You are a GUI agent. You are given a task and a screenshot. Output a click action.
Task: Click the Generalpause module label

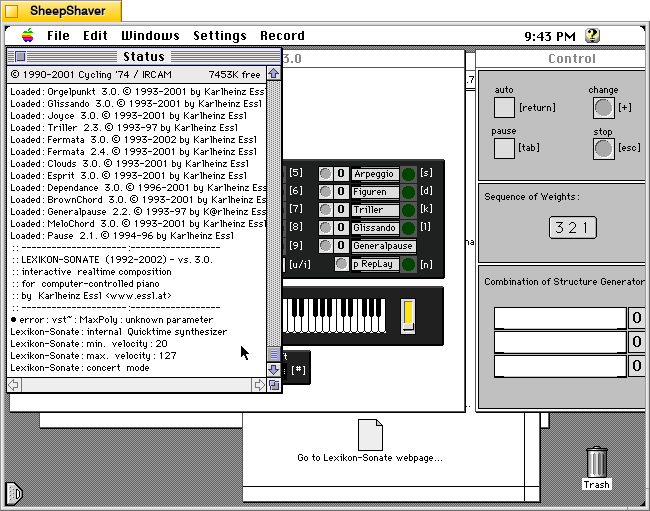pyautogui.click(x=383, y=246)
